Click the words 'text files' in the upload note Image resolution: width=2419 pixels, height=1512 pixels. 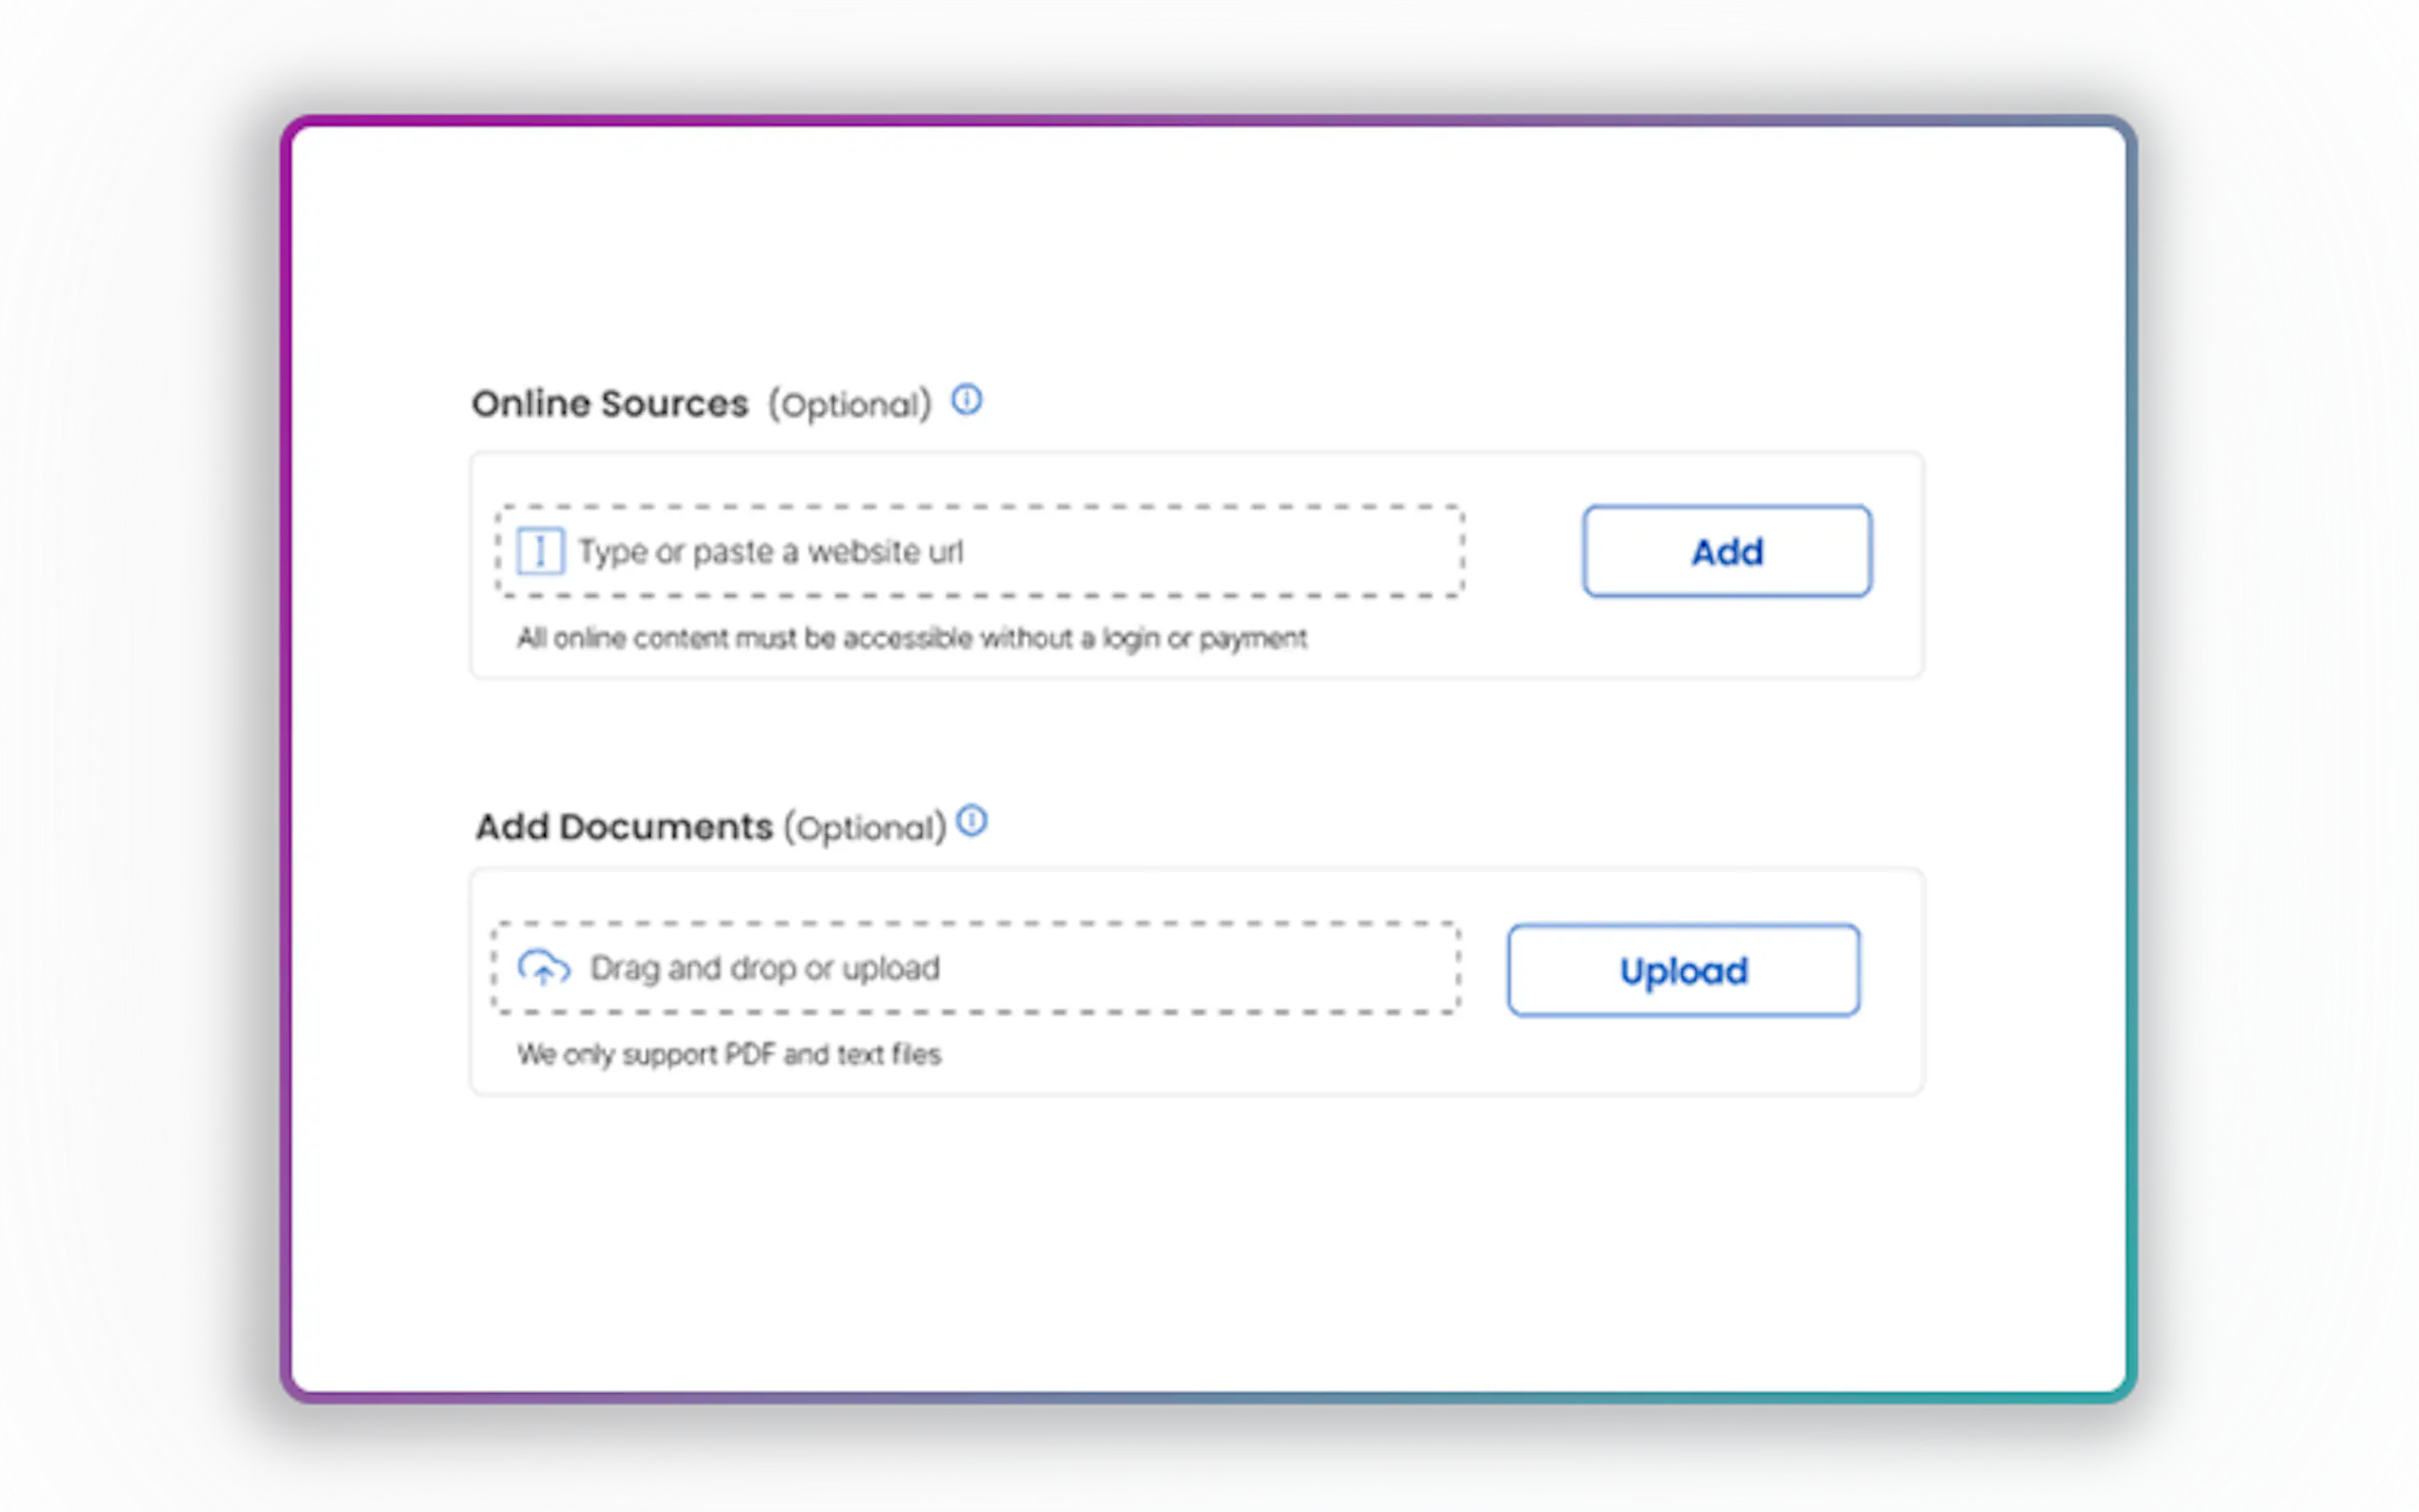(x=889, y=1054)
